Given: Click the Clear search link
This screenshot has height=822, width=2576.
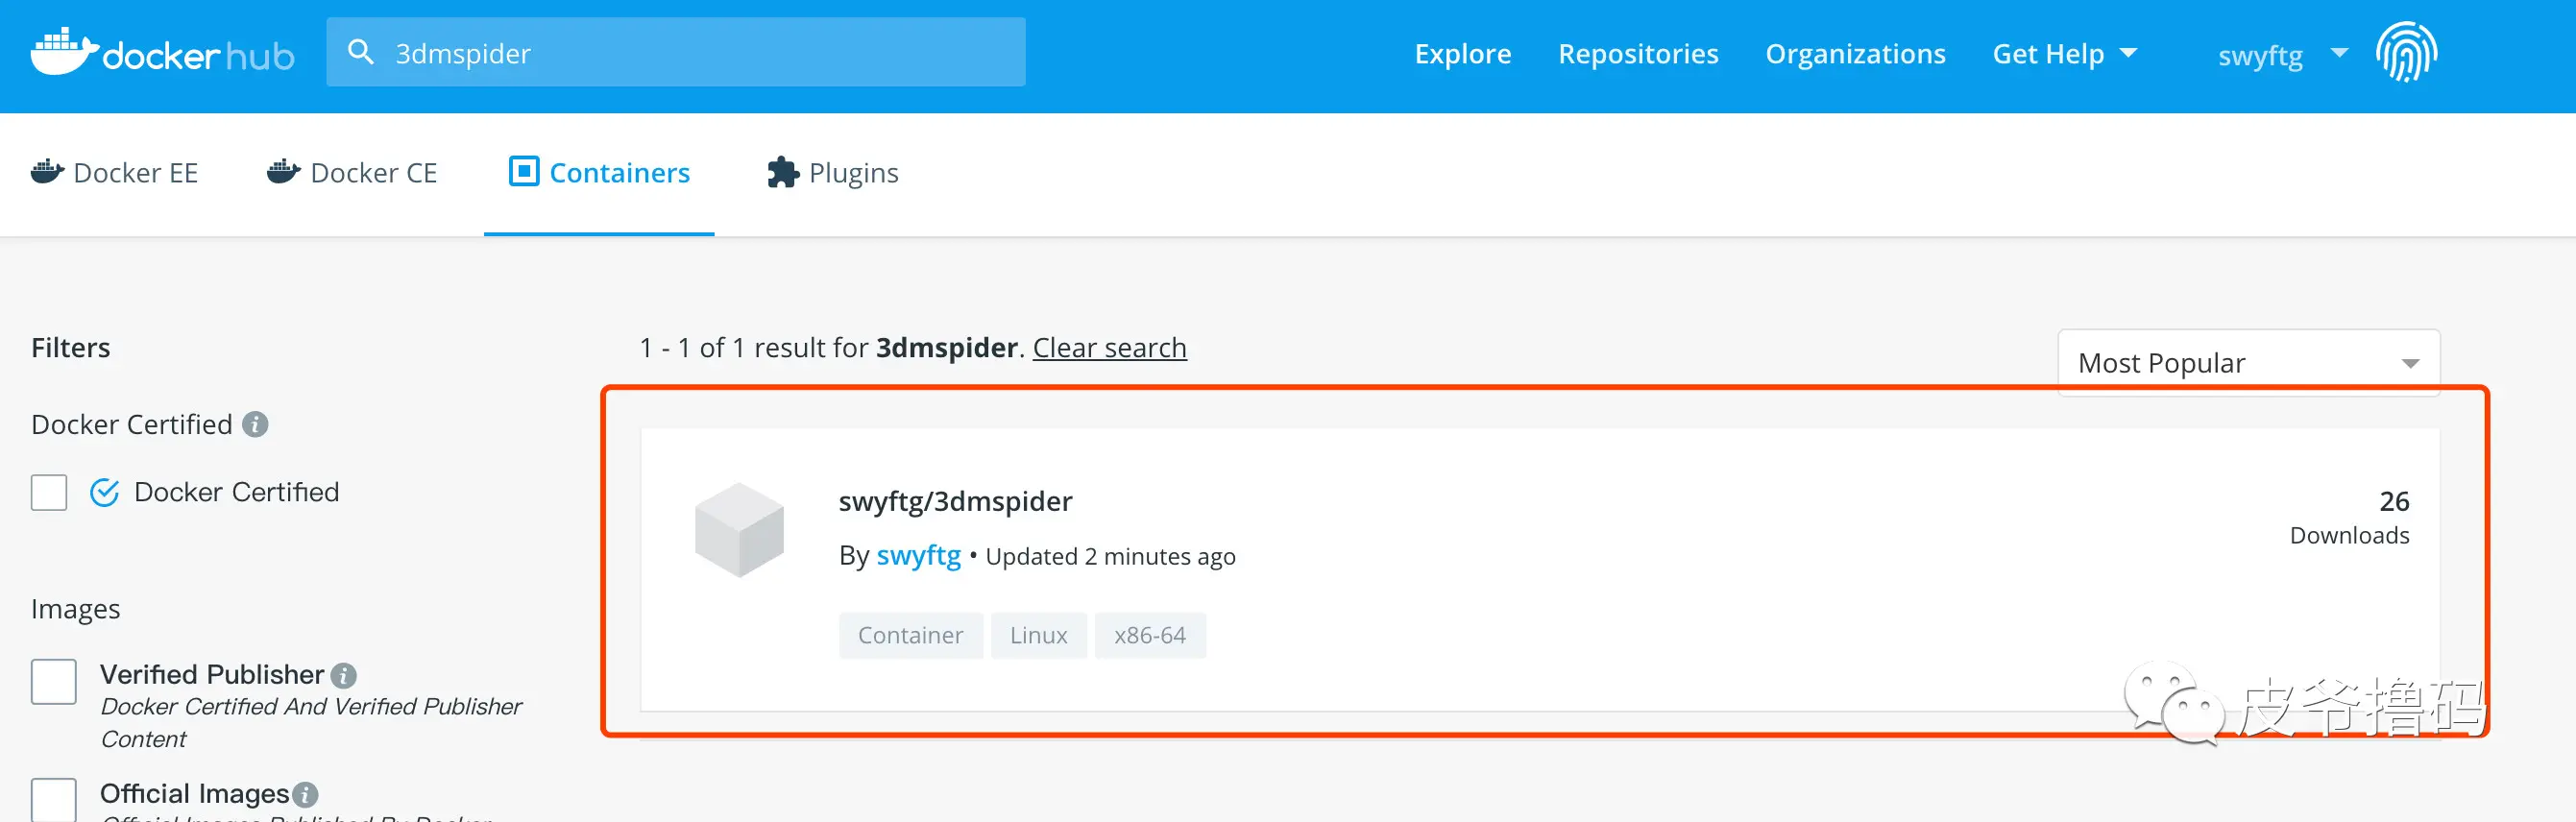Looking at the screenshot, I should click(x=1109, y=348).
